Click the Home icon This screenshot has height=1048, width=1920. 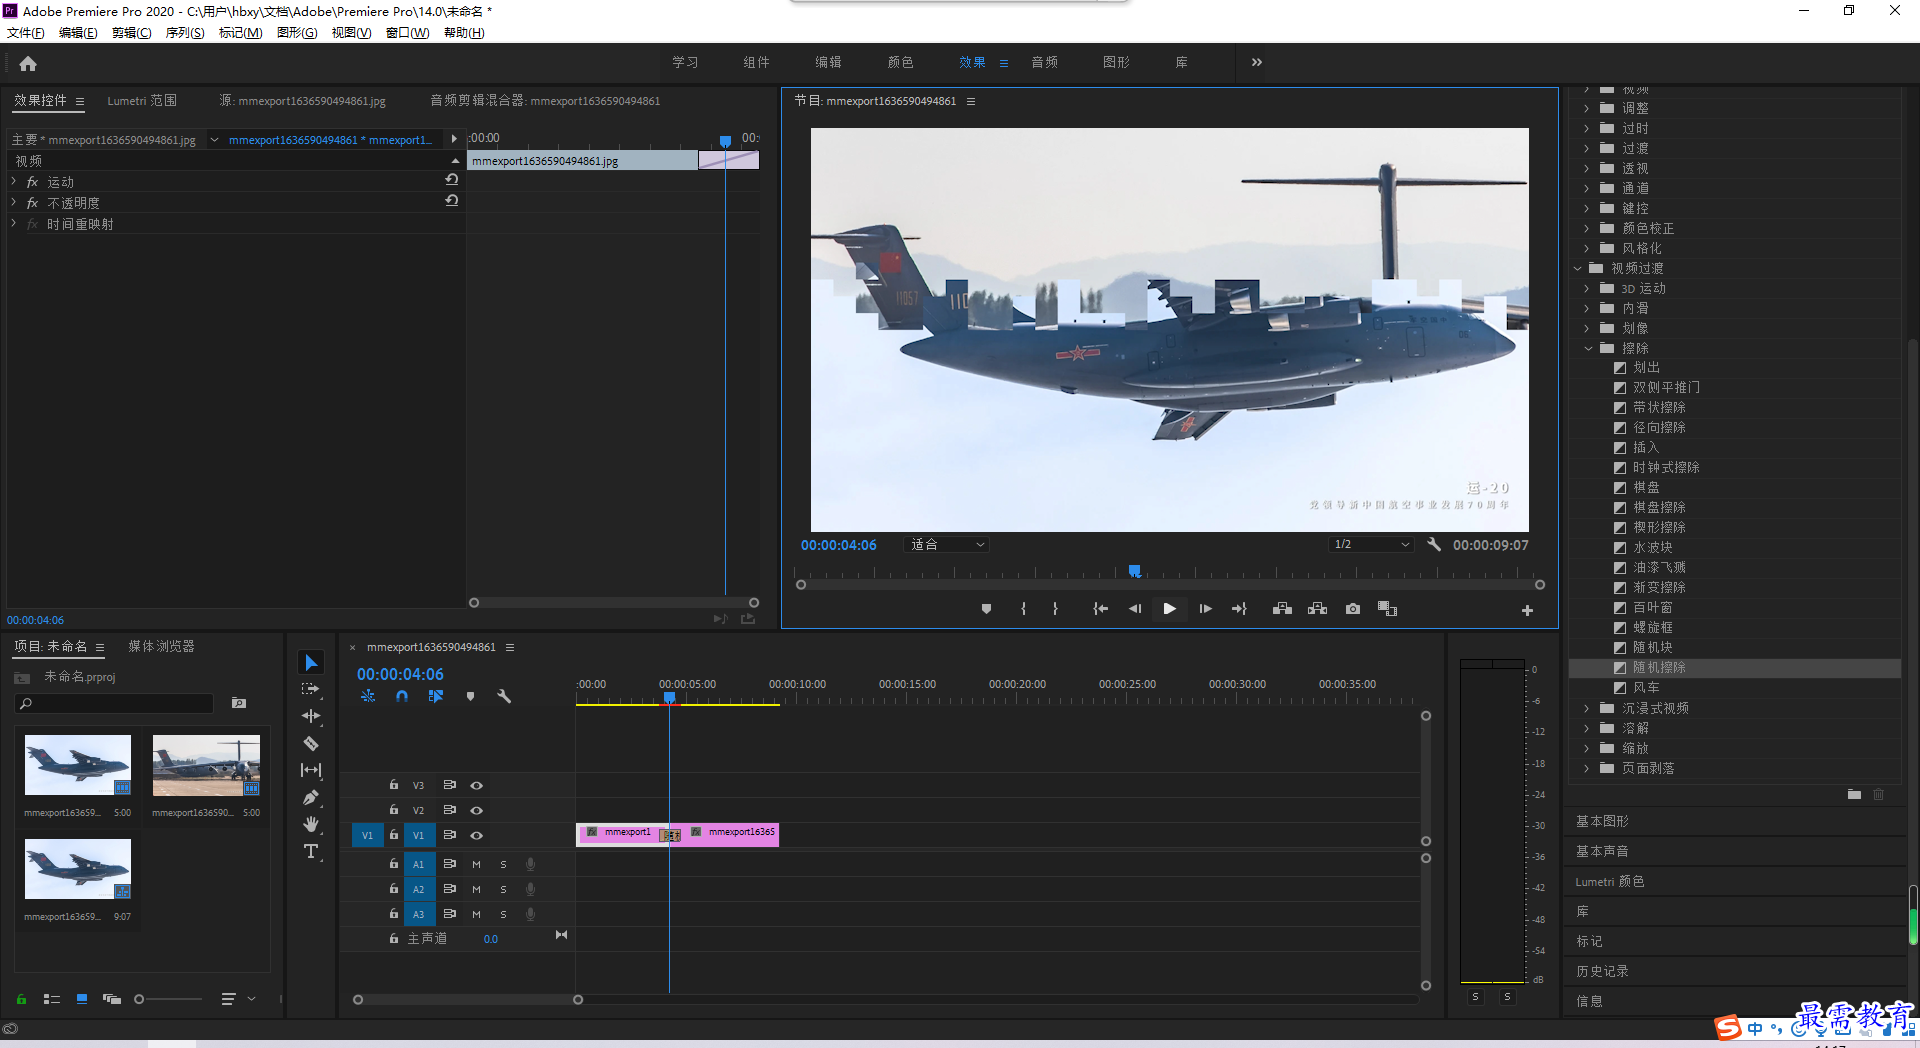(28, 63)
